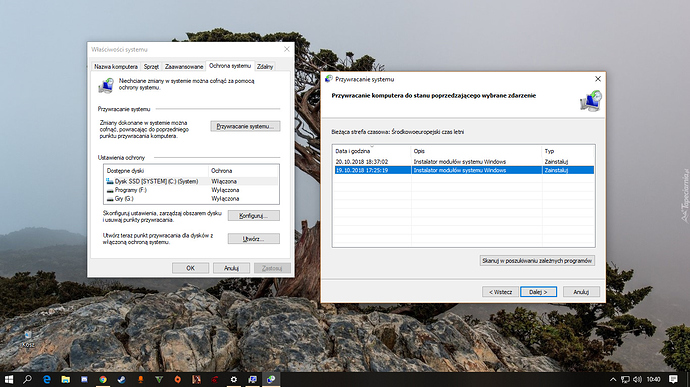
Task: Open Origin from the taskbar
Action: click(x=178, y=379)
